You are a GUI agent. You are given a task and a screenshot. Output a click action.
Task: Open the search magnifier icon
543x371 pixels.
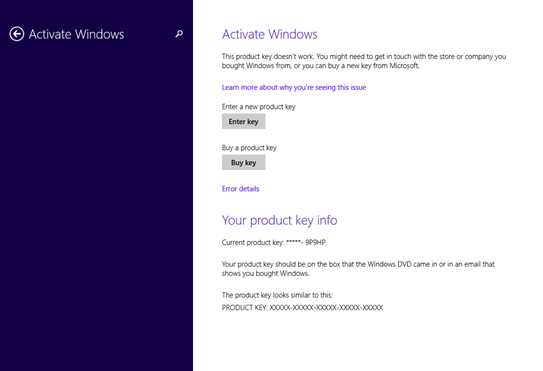click(179, 34)
